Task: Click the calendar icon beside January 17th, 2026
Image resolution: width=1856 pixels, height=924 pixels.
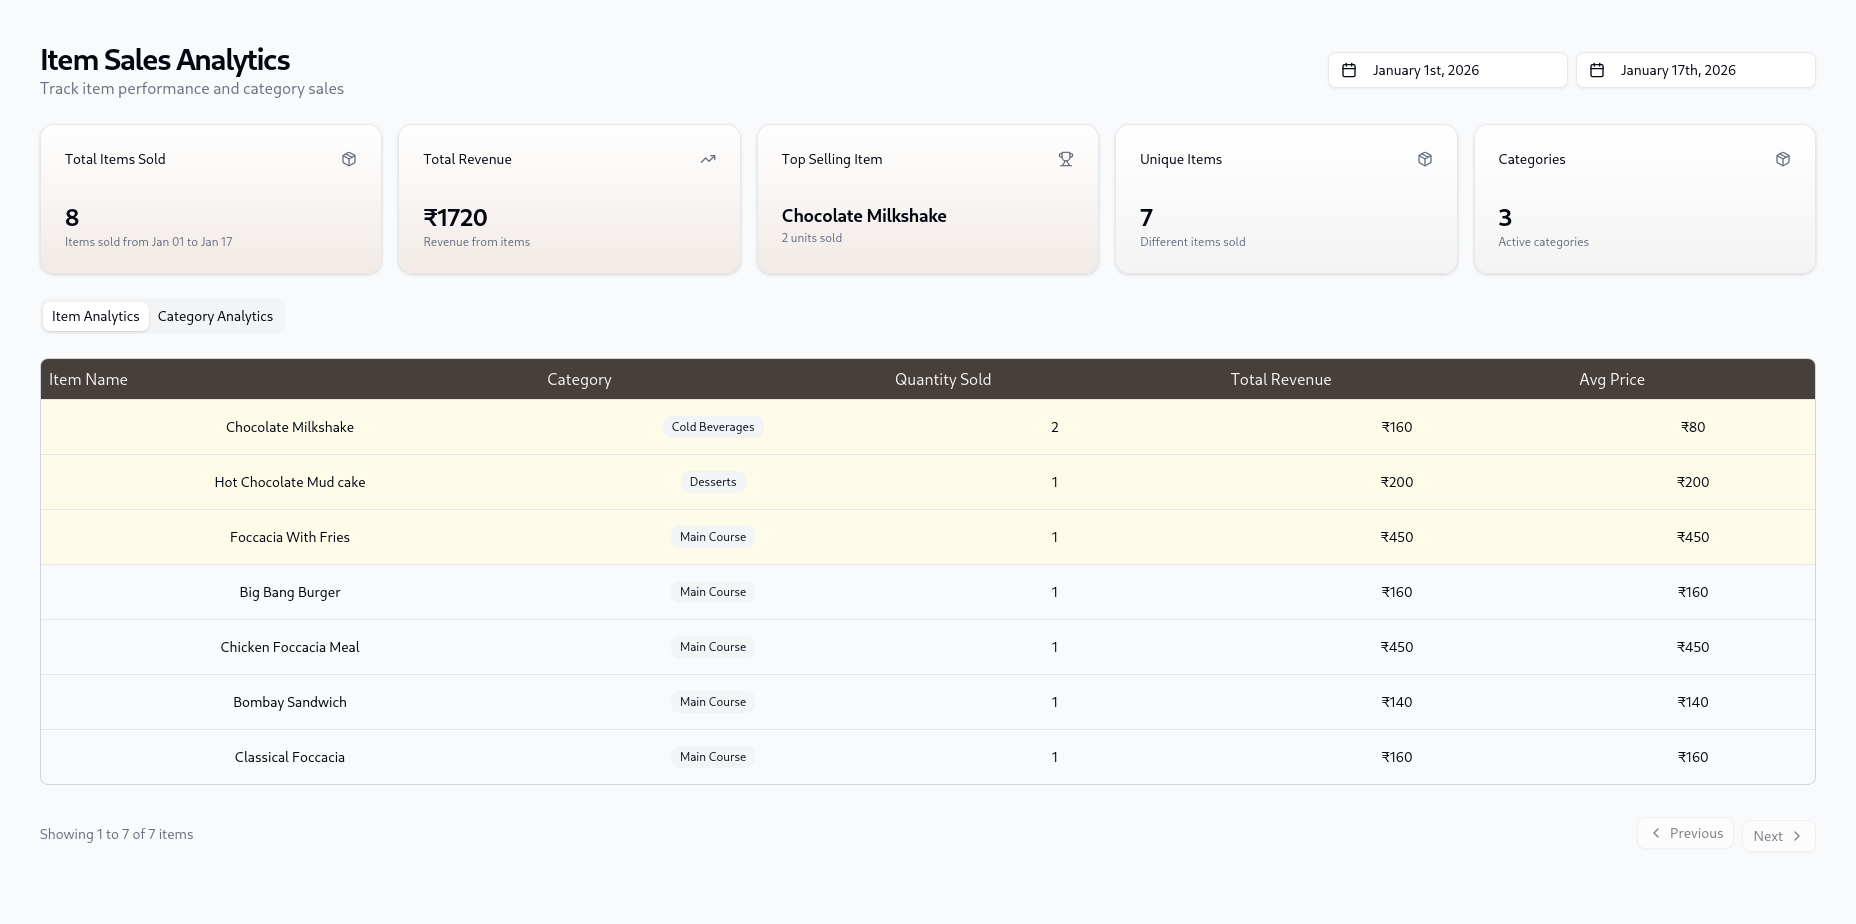Action: tap(1597, 70)
